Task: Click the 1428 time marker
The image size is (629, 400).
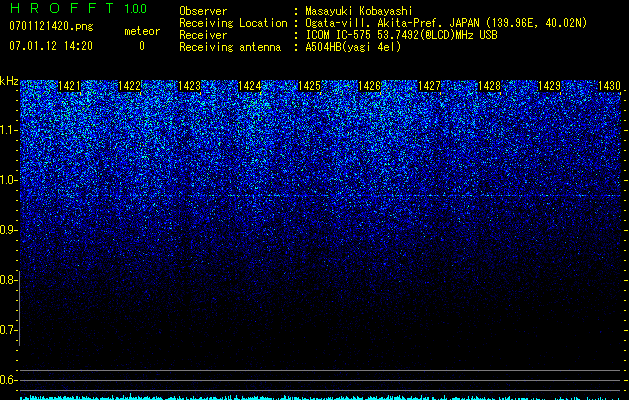Action: tap(489, 86)
